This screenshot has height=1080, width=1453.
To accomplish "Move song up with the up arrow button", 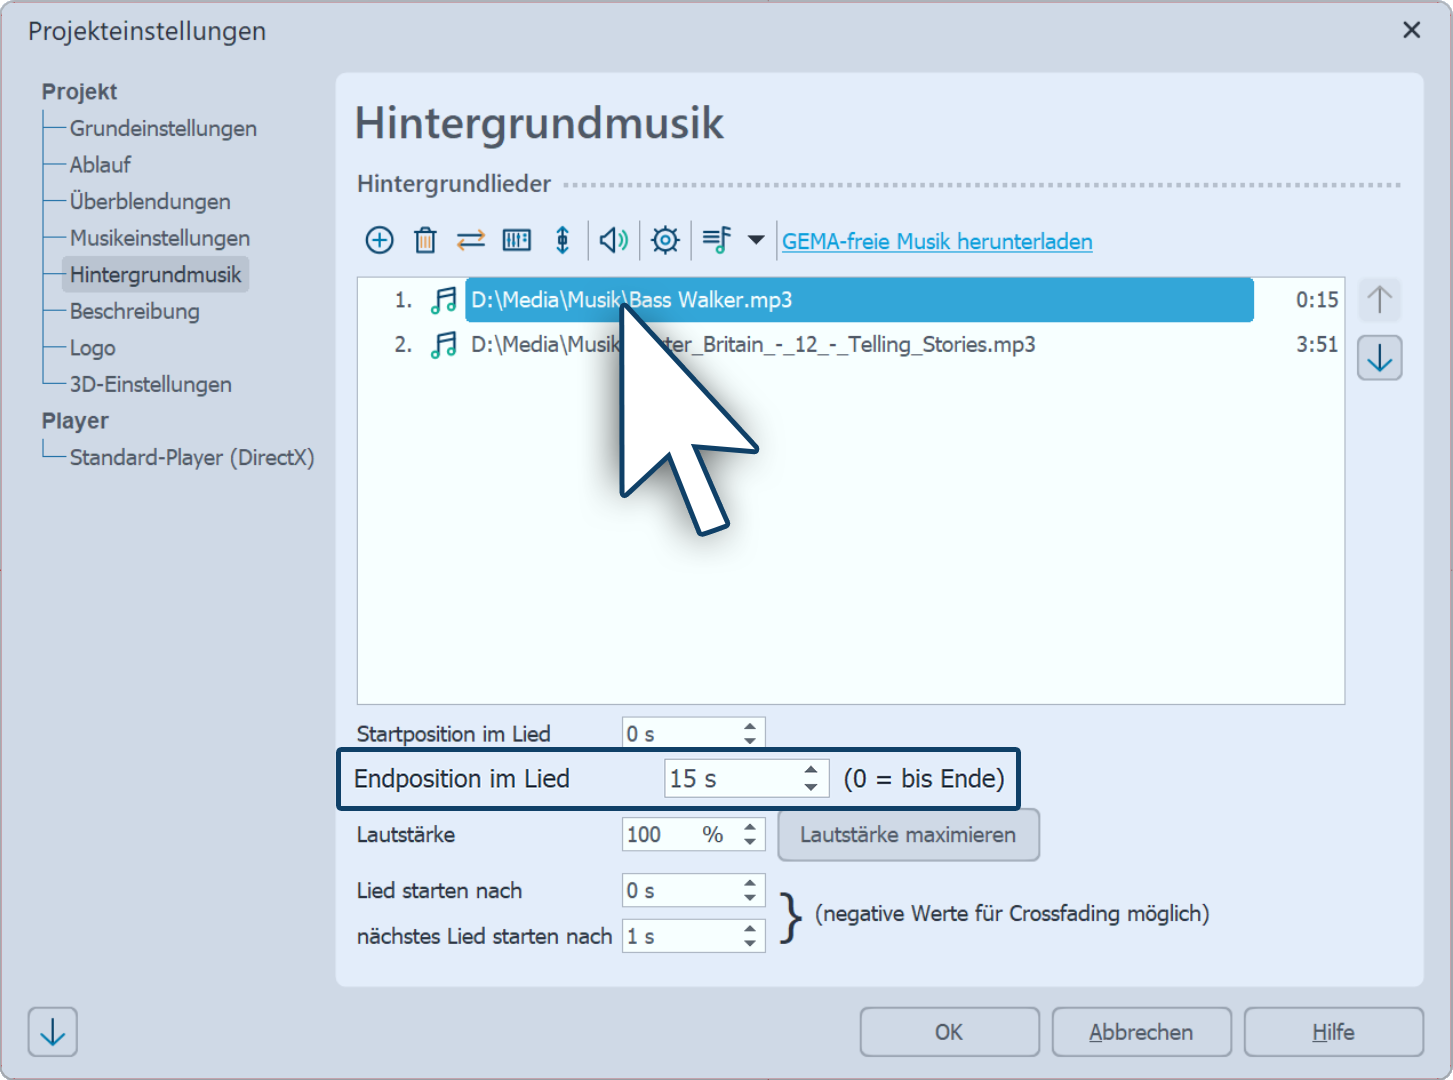I will click(1379, 299).
